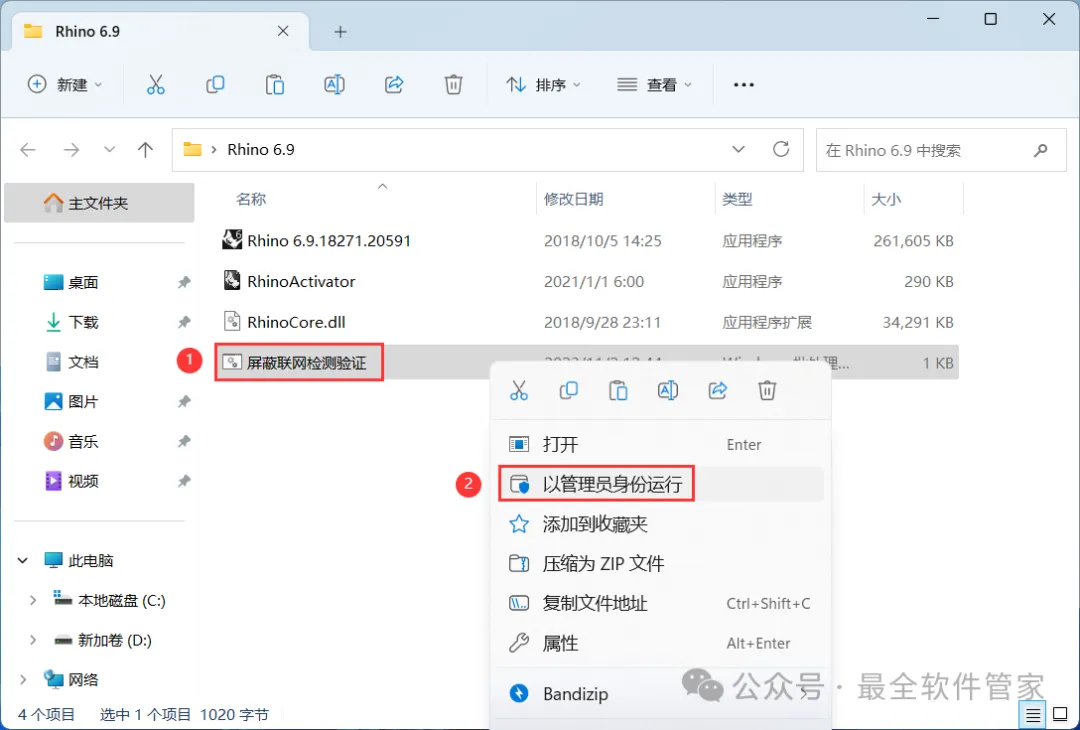Image resolution: width=1080 pixels, height=730 pixels.
Task: Expand recent locations dropdown arrow
Action: (x=109, y=149)
